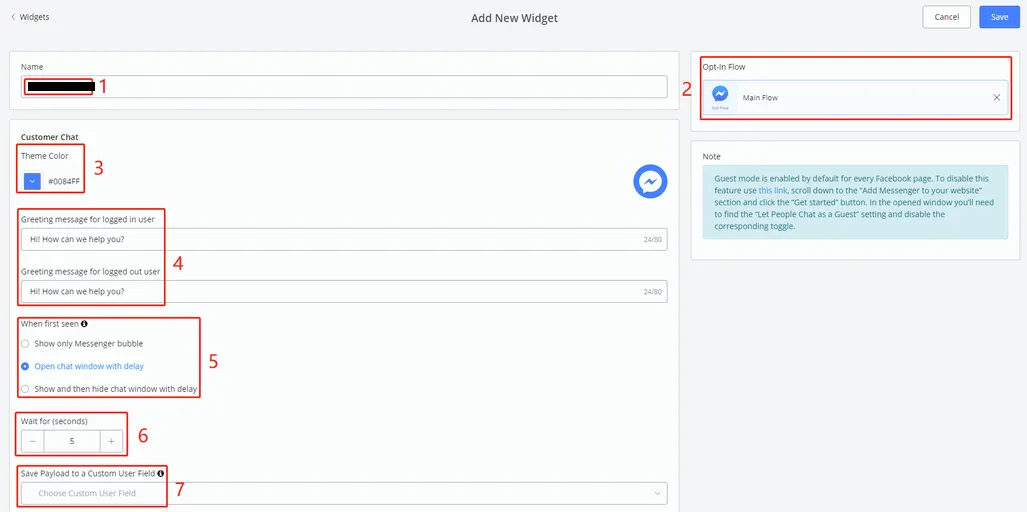This screenshot has width=1027, height=512.
Task: Select Show only Messenger bubble option
Action: tap(82, 343)
